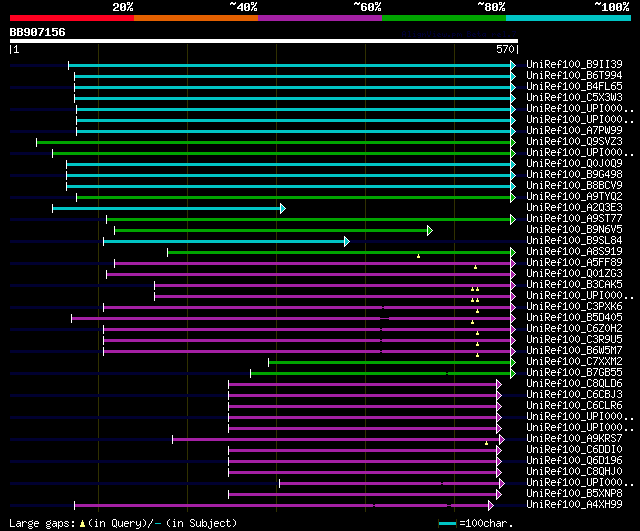The image size is (640, 531).
Task: Click the purple arrowhead ending the B5XNP8 alignment
Action: click(499, 495)
